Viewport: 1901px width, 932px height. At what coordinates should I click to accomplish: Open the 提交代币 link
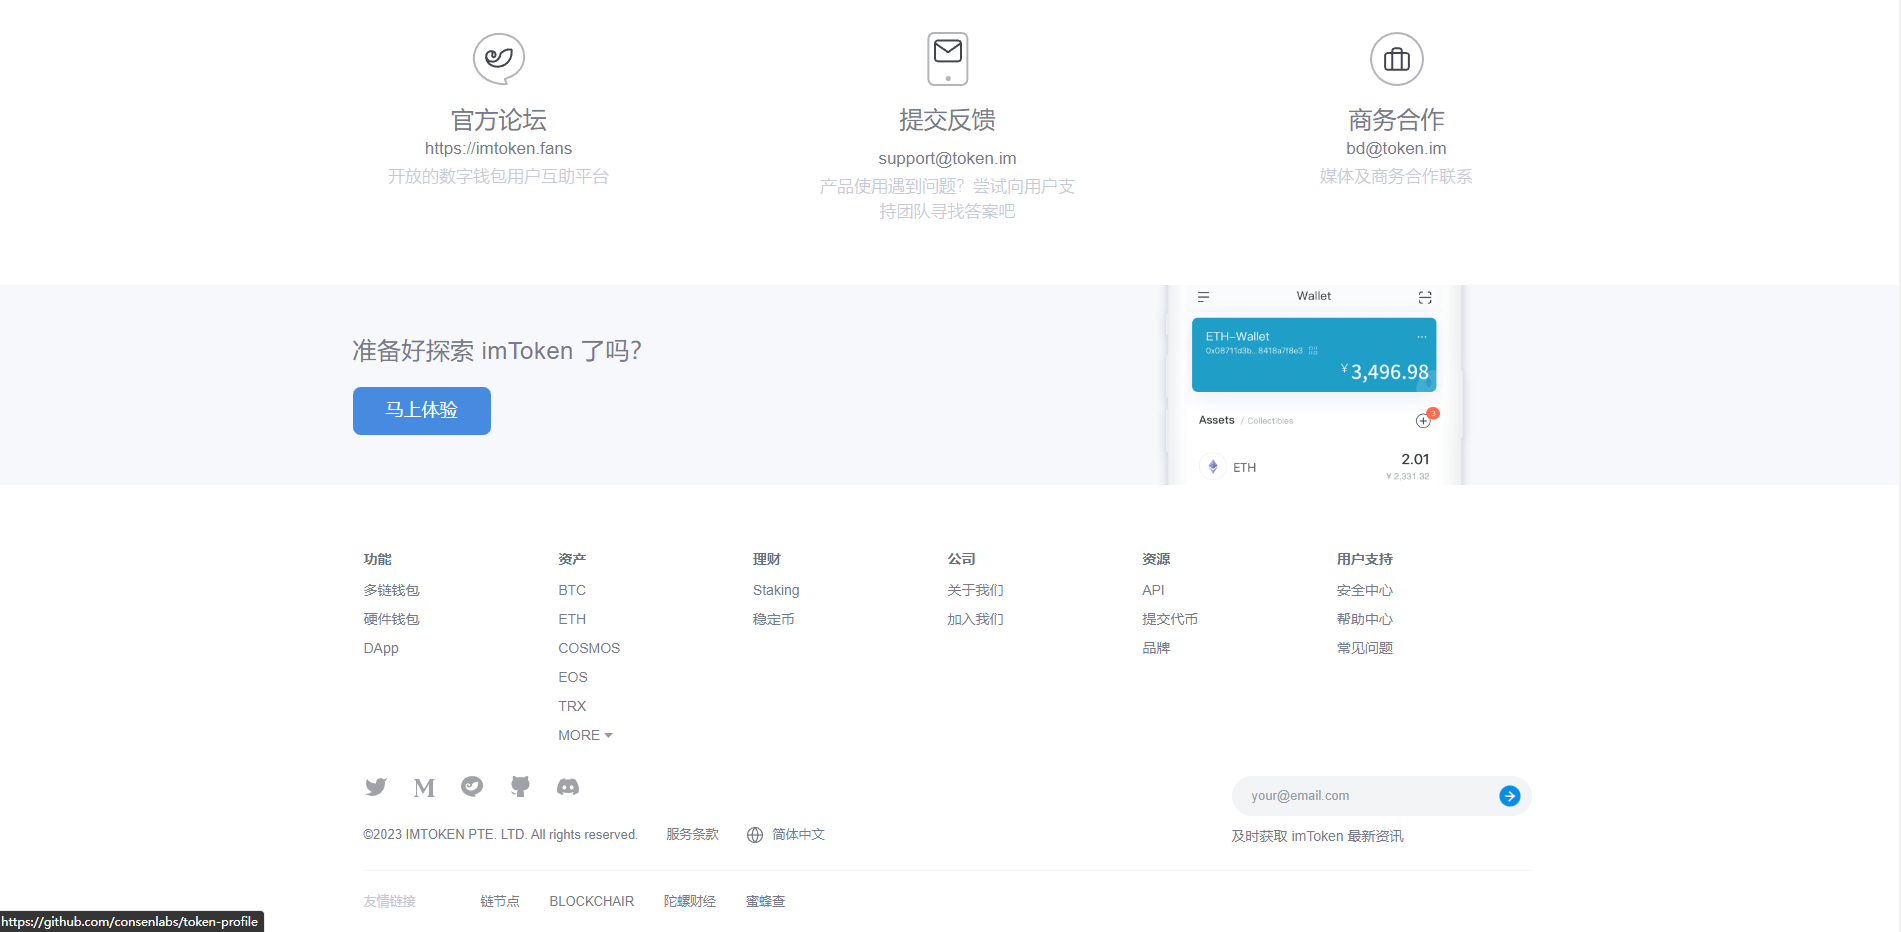point(1170,620)
